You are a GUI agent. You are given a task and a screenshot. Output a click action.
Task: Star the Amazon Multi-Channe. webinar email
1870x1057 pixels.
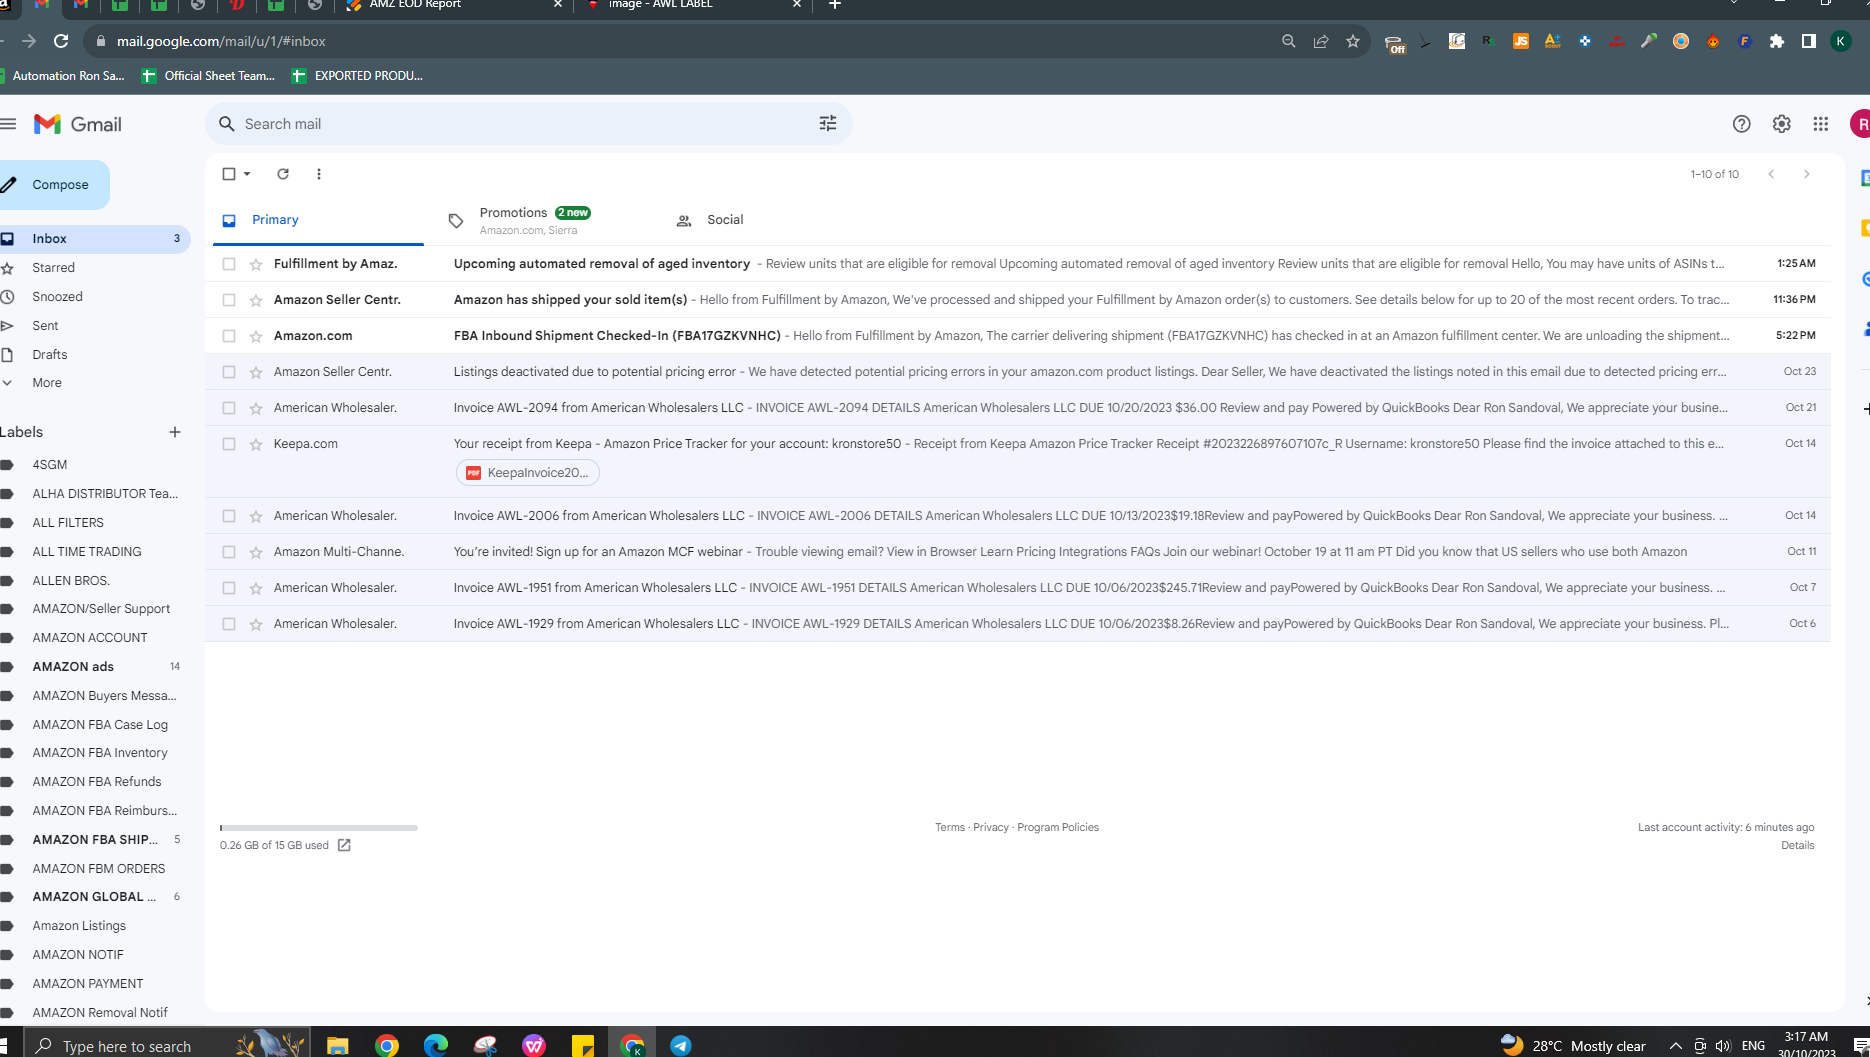[256, 552]
